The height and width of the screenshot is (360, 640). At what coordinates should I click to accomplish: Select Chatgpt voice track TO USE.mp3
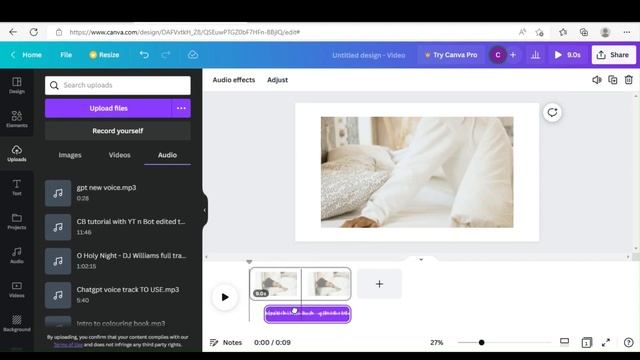tap(118, 295)
